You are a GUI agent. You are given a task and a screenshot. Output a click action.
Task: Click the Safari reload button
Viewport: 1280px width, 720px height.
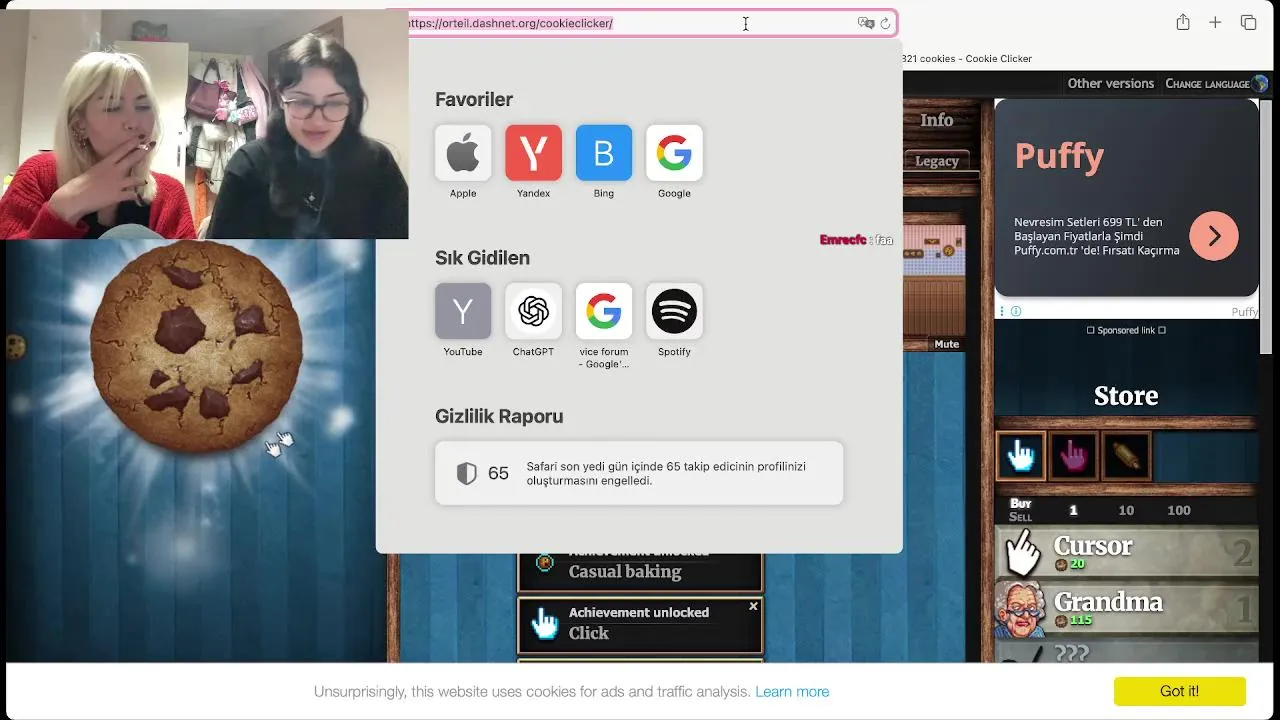click(885, 23)
